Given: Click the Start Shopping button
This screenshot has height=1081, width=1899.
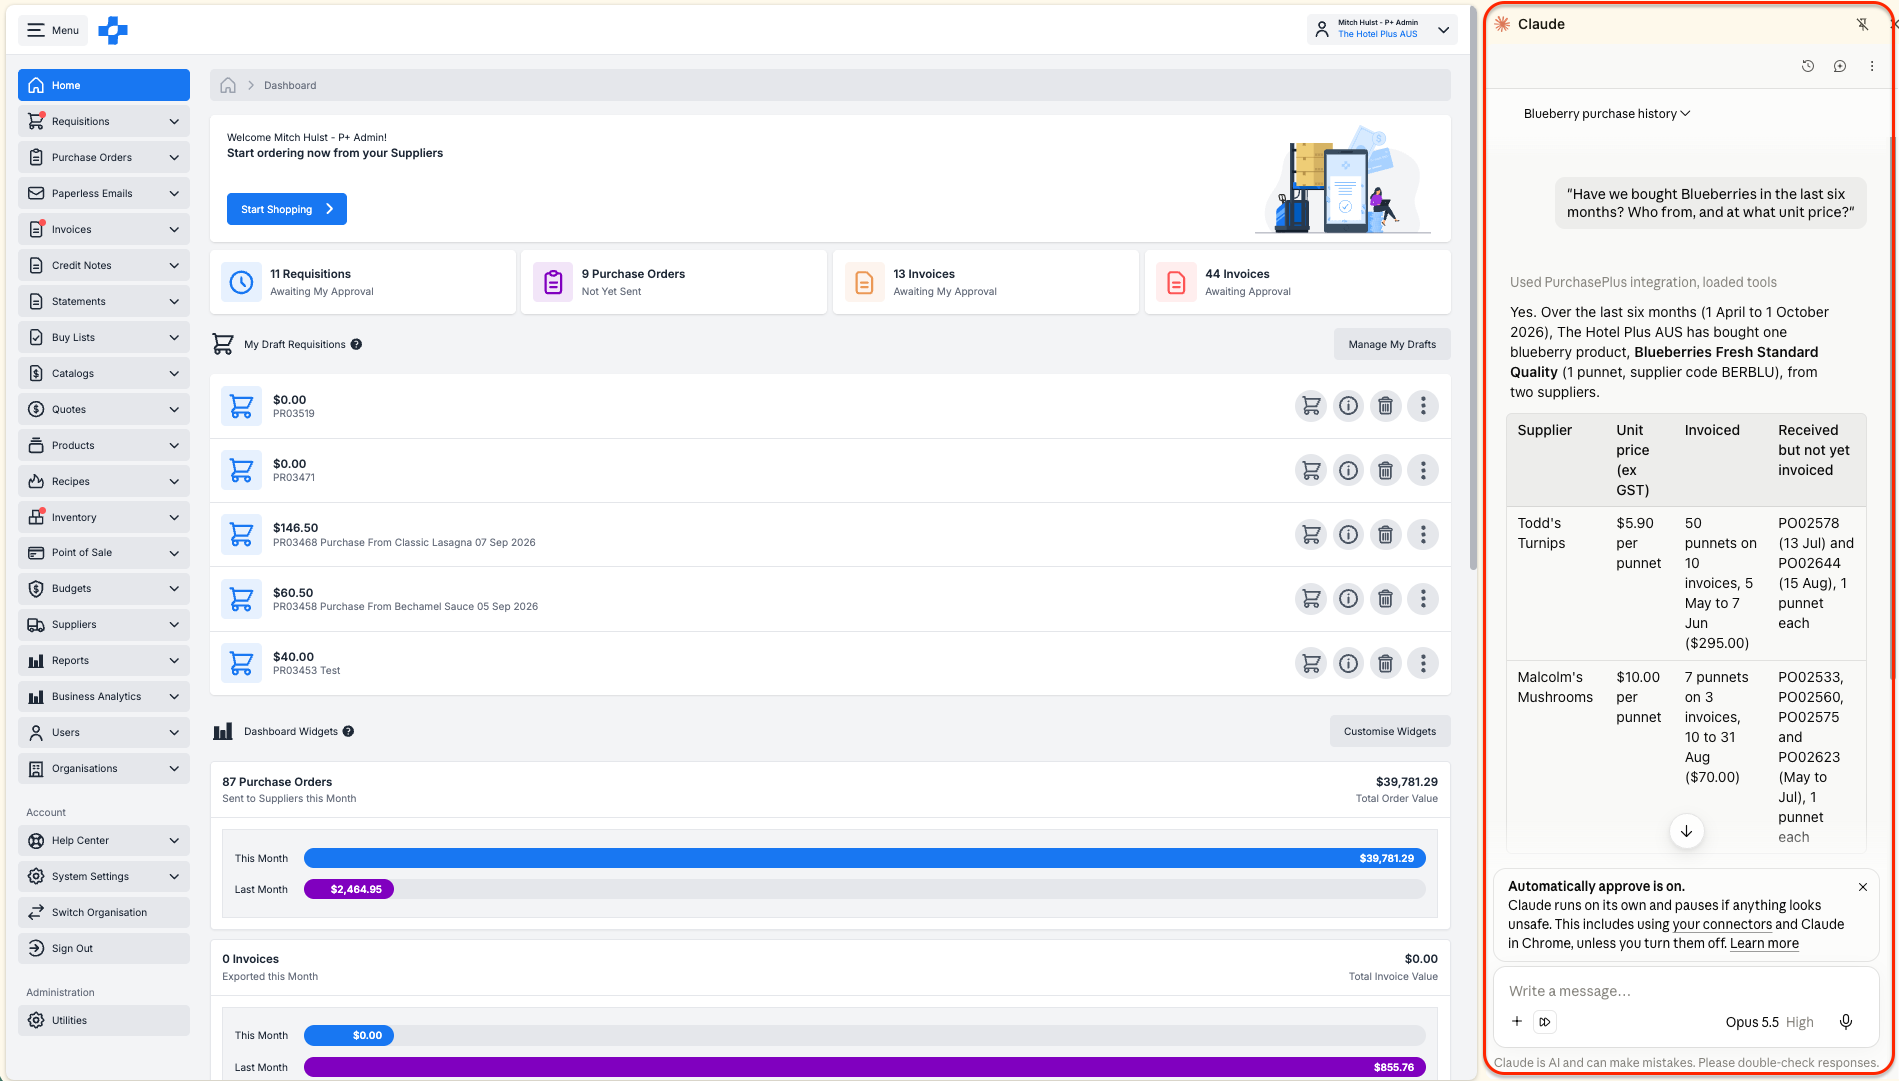Looking at the screenshot, I should pyautogui.click(x=287, y=209).
